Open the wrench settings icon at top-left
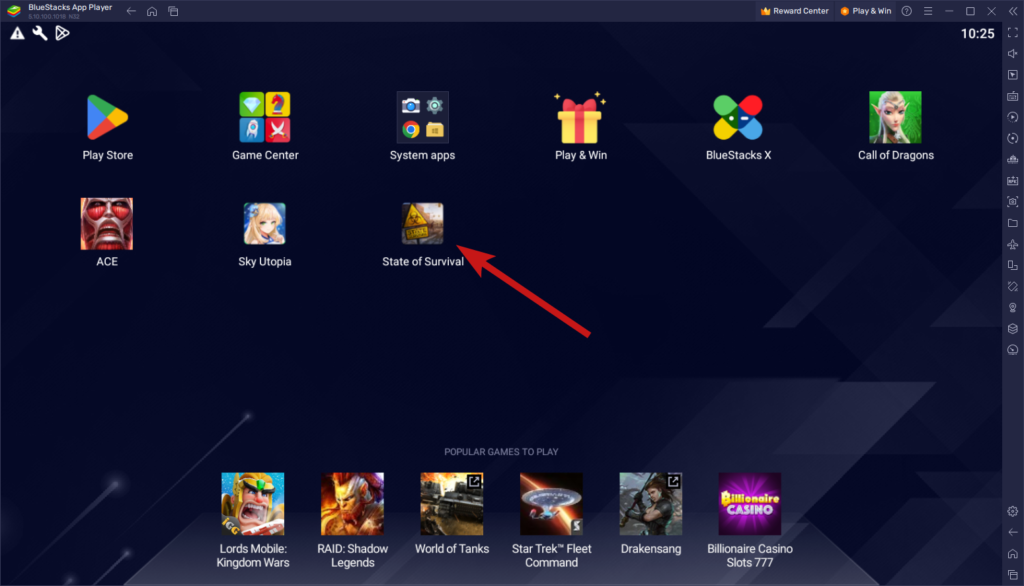The image size is (1024, 586). click(x=40, y=32)
